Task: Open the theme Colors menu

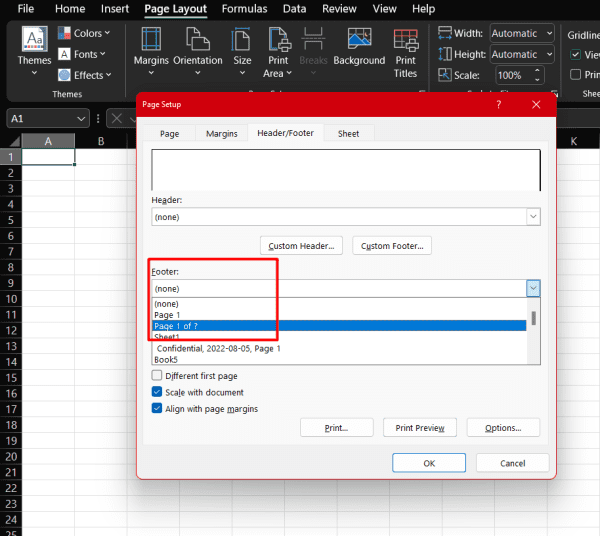Action: point(84,33)
